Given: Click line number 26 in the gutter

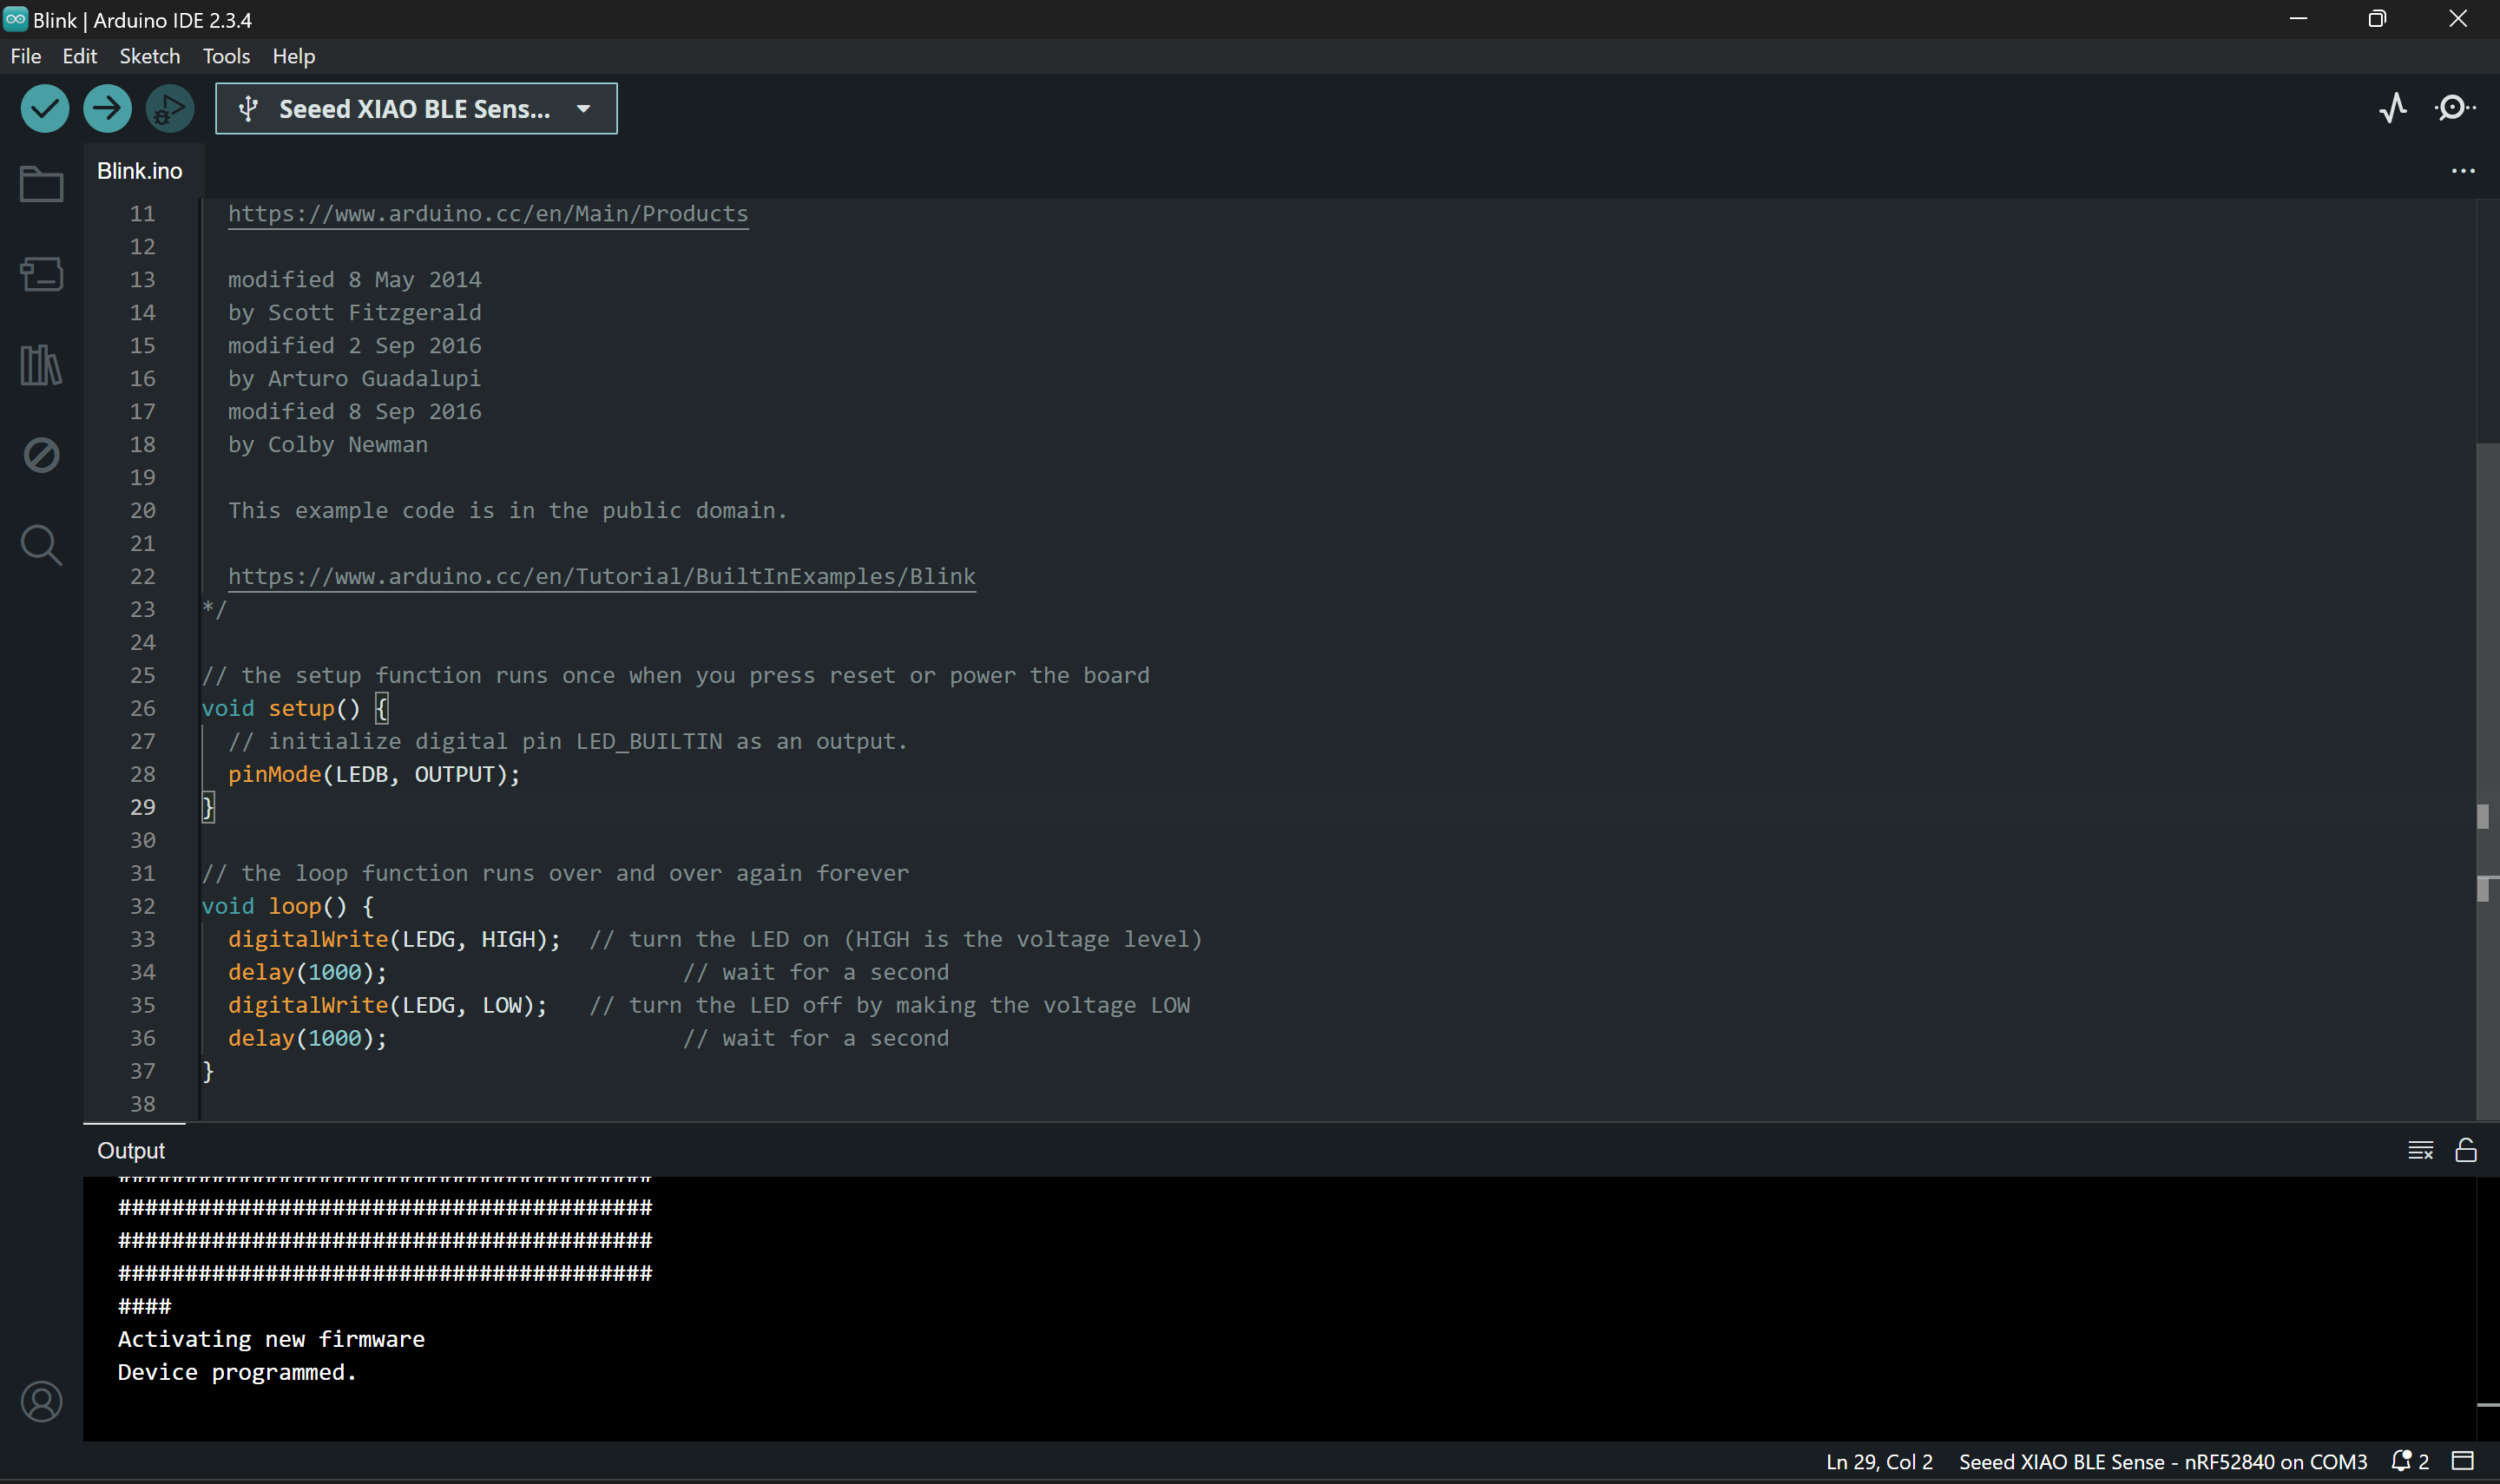Looking at the screenshot, I should pyautogui.click(x=143, y=709).
